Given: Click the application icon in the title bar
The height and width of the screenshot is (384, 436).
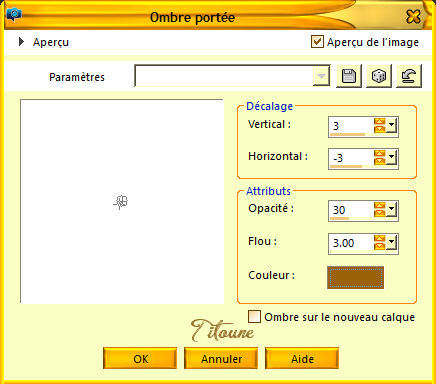Looking at the screenshot, I should [x=14, y=15].
